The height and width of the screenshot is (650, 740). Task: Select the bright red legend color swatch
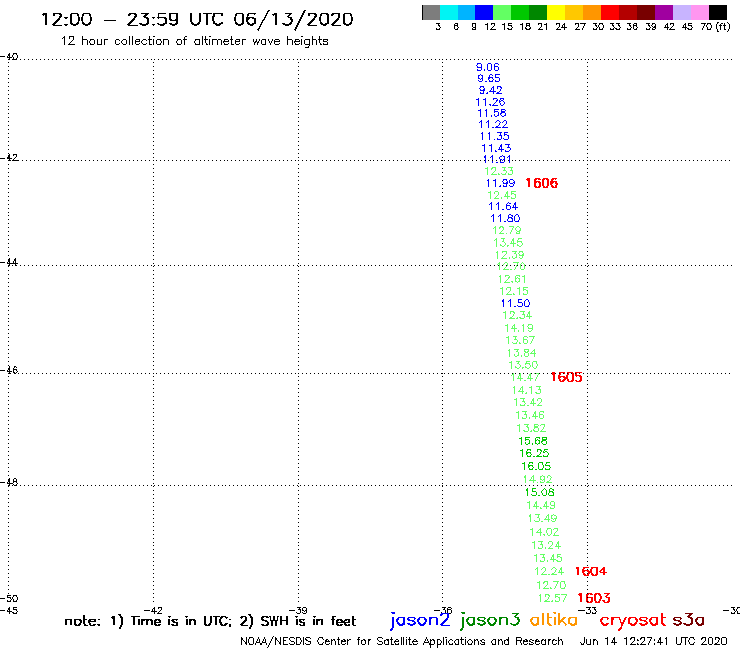coord(610,12)
